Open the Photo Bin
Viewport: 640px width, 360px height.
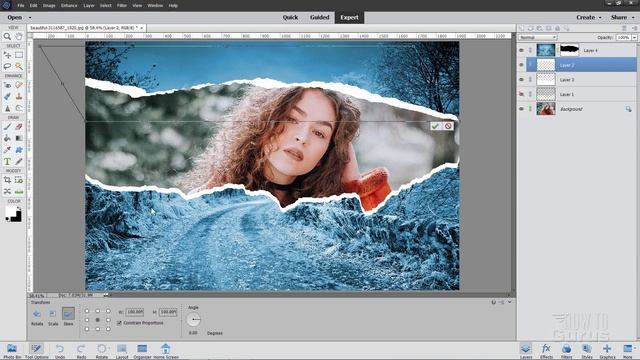12,351
